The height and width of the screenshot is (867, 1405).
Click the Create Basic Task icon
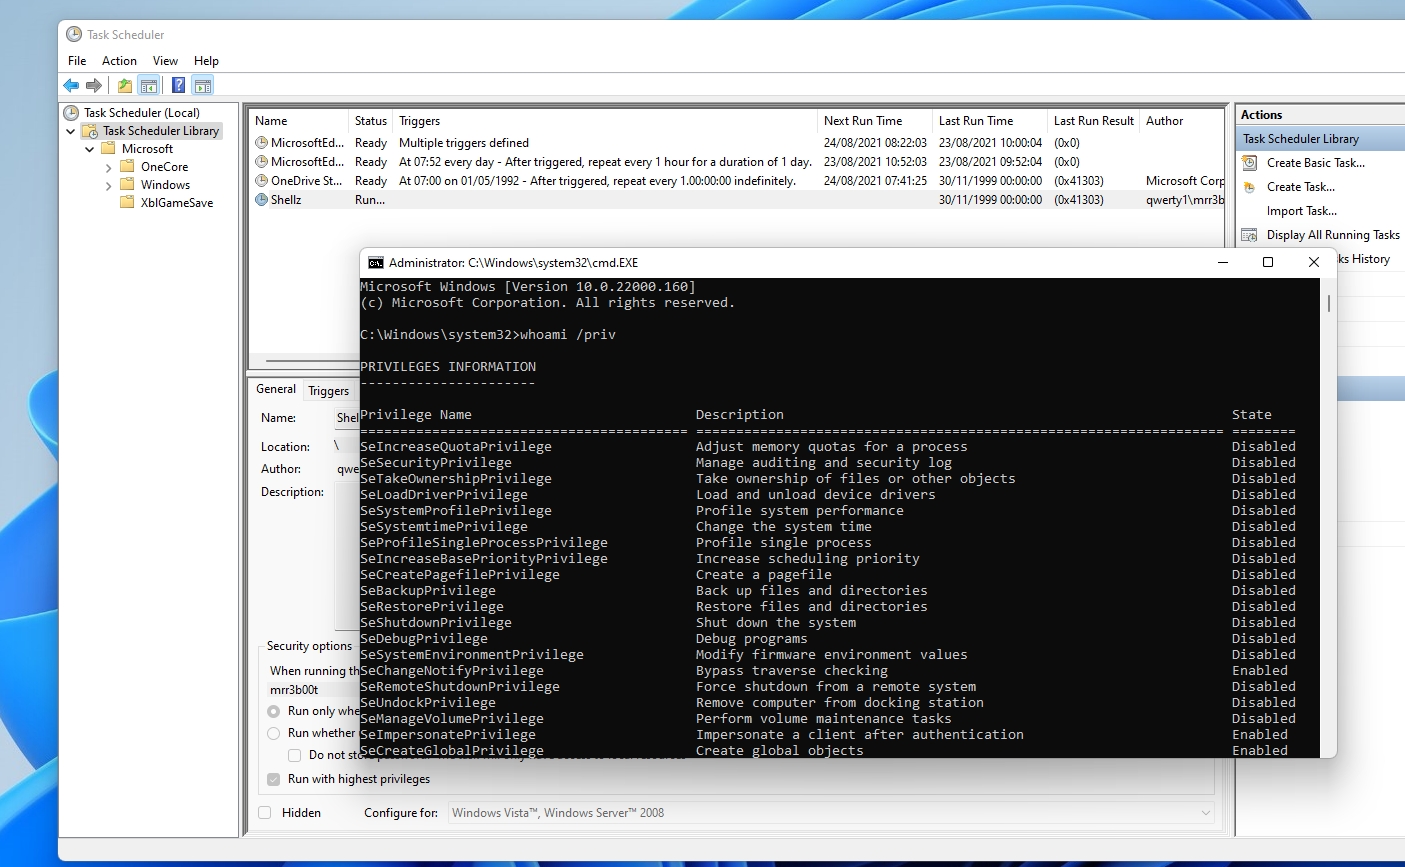pyautogui.click(x=1249, y=163)
